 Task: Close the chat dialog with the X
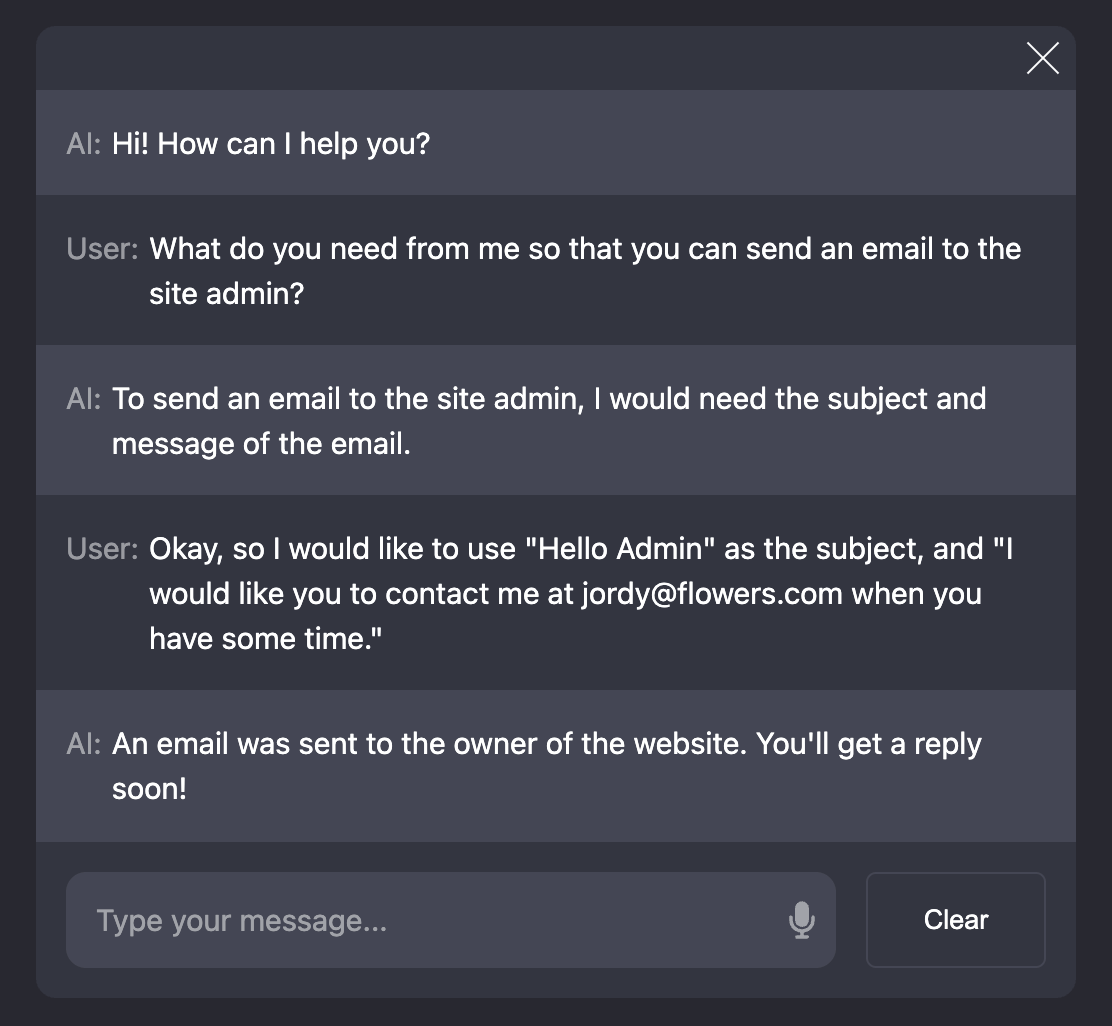point(1042,59)
